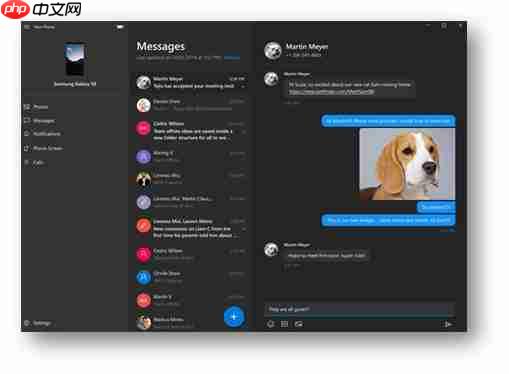Go to Notifications in the sidebar
The image size is (509, 374).
click(42, 134)
